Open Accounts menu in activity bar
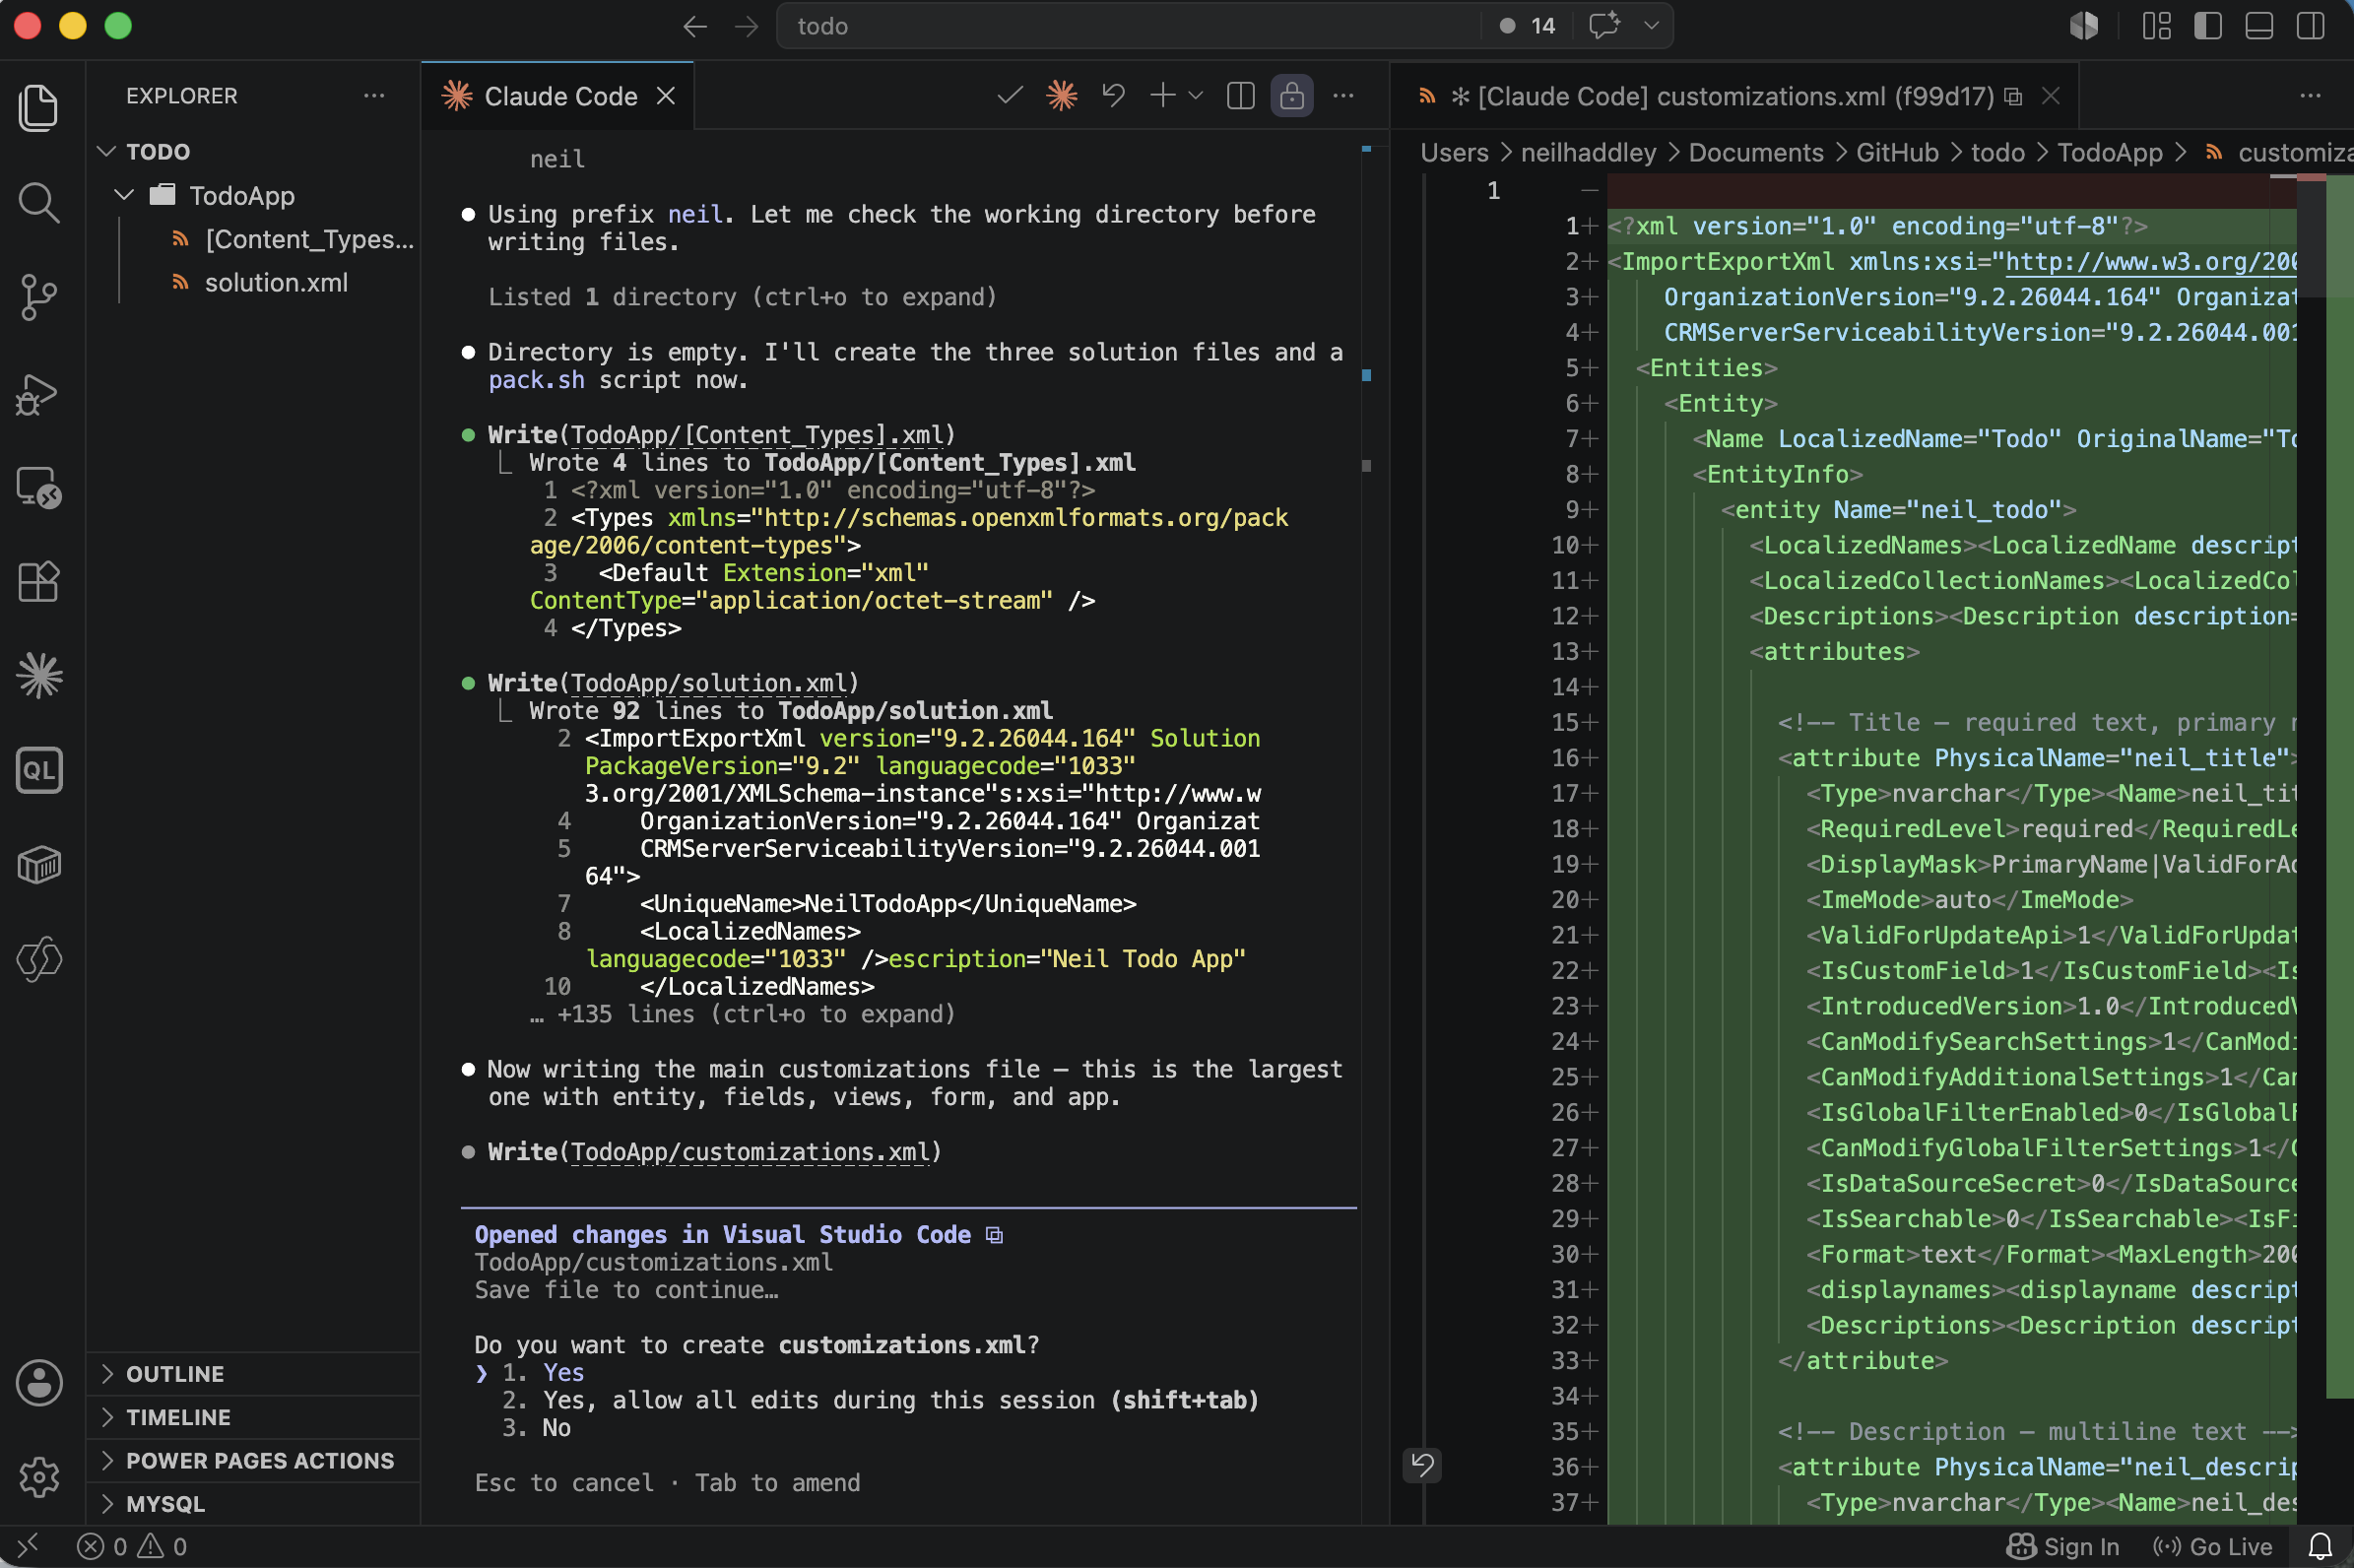Screen dimensions: 2354x1568 (39, 1383)
